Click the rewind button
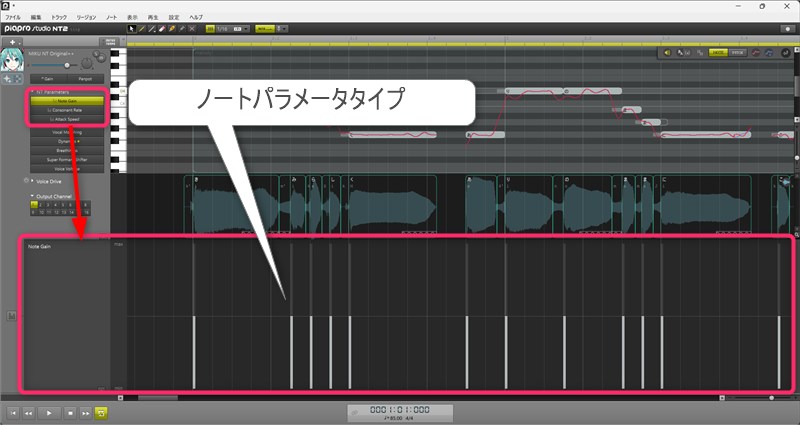 (29, 413)
